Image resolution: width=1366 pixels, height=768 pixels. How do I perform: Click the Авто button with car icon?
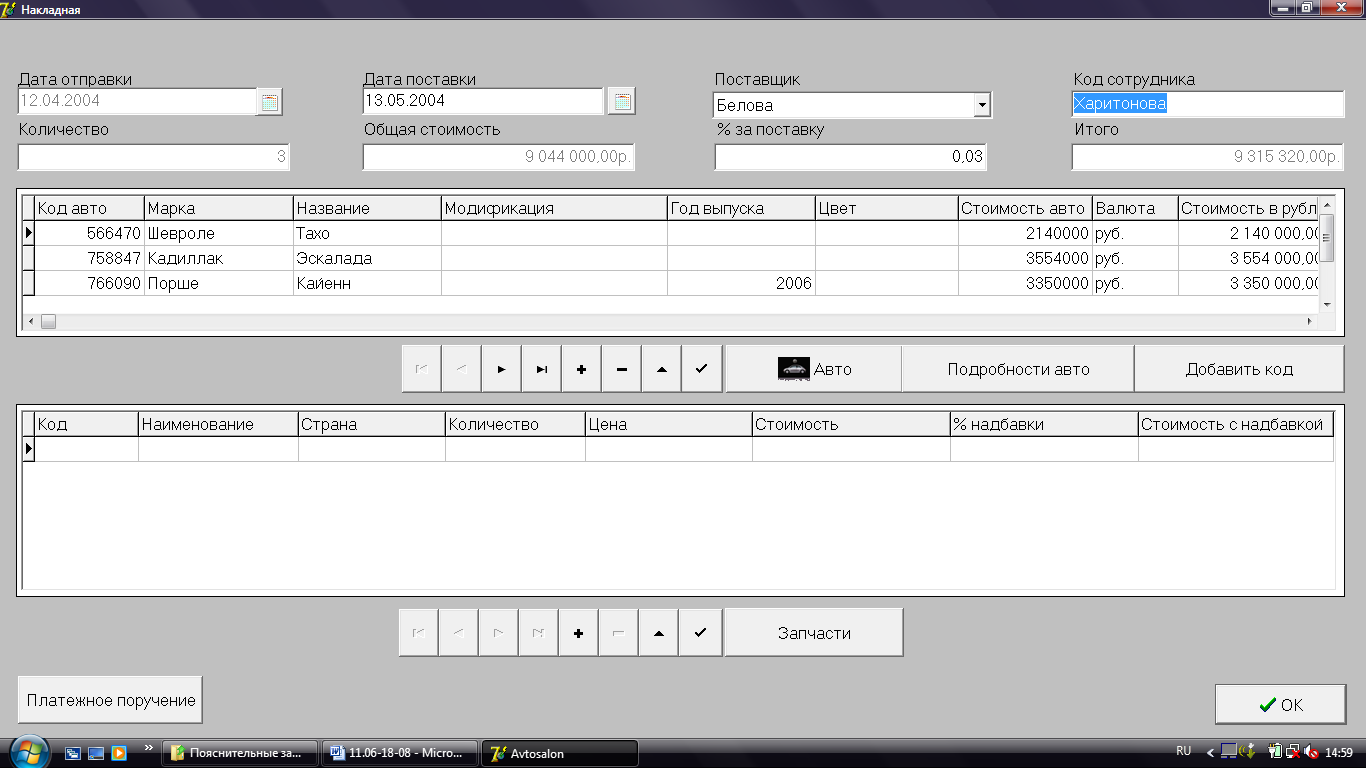(813, 369)
